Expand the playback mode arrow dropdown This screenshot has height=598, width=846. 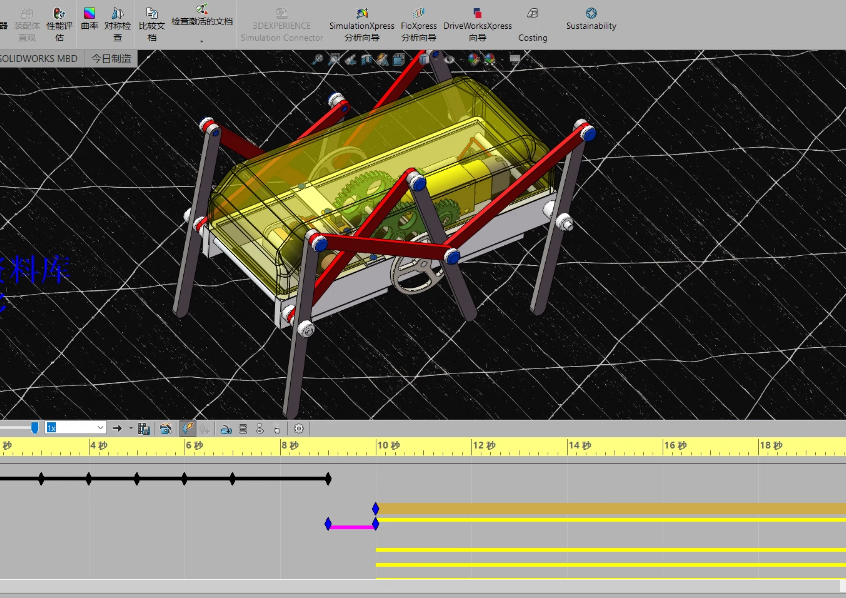click(x=130, y=428)
